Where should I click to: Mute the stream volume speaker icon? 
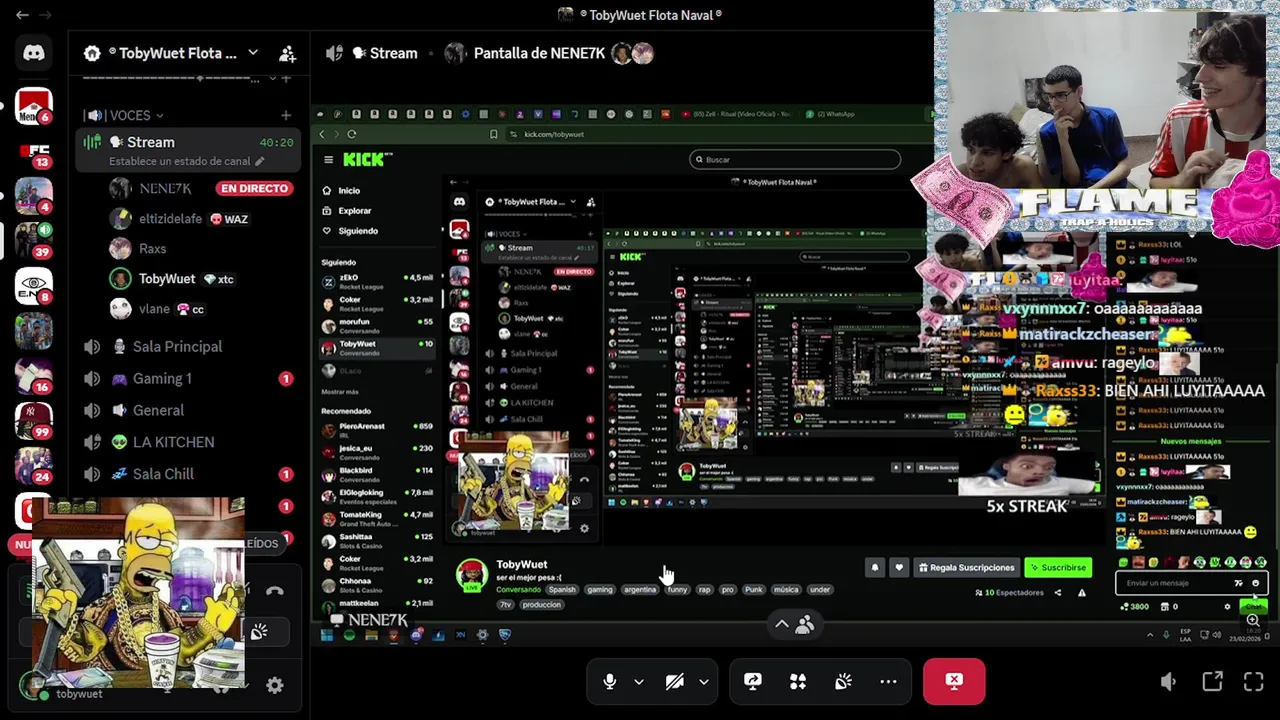(x=1168, y=682)
